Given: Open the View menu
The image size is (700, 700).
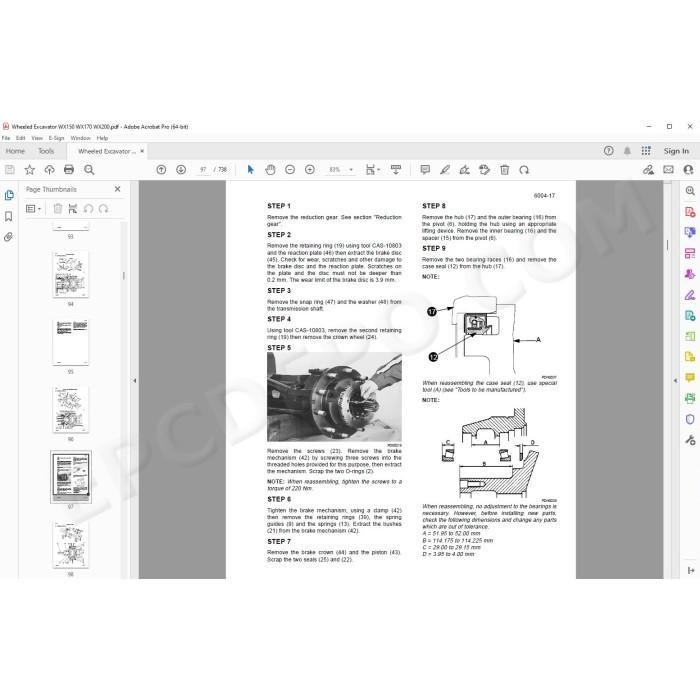Looking at the screenshot, I should [37, 138].
